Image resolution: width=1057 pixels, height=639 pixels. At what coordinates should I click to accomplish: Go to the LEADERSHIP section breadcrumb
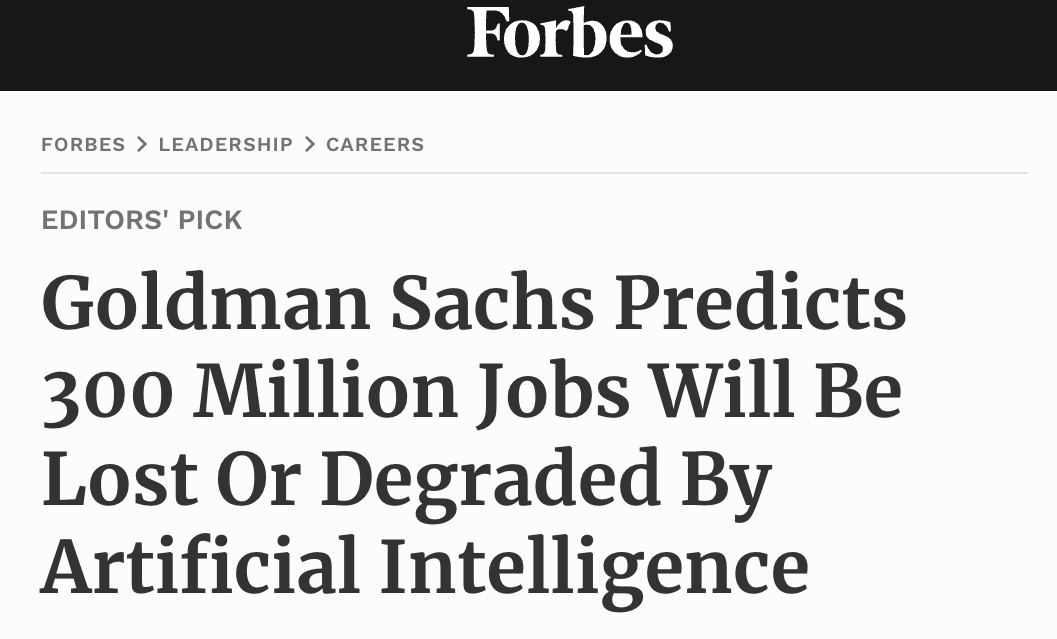pyautogui.click(x=226, y=144)
